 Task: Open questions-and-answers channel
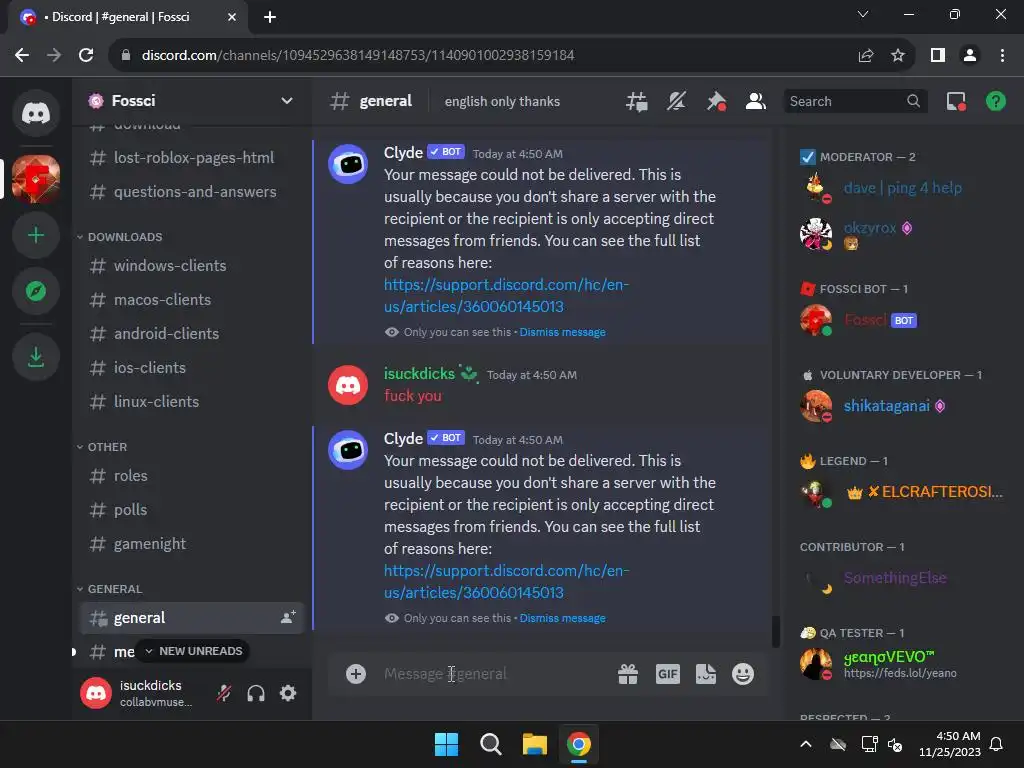[x=192, y=191]
